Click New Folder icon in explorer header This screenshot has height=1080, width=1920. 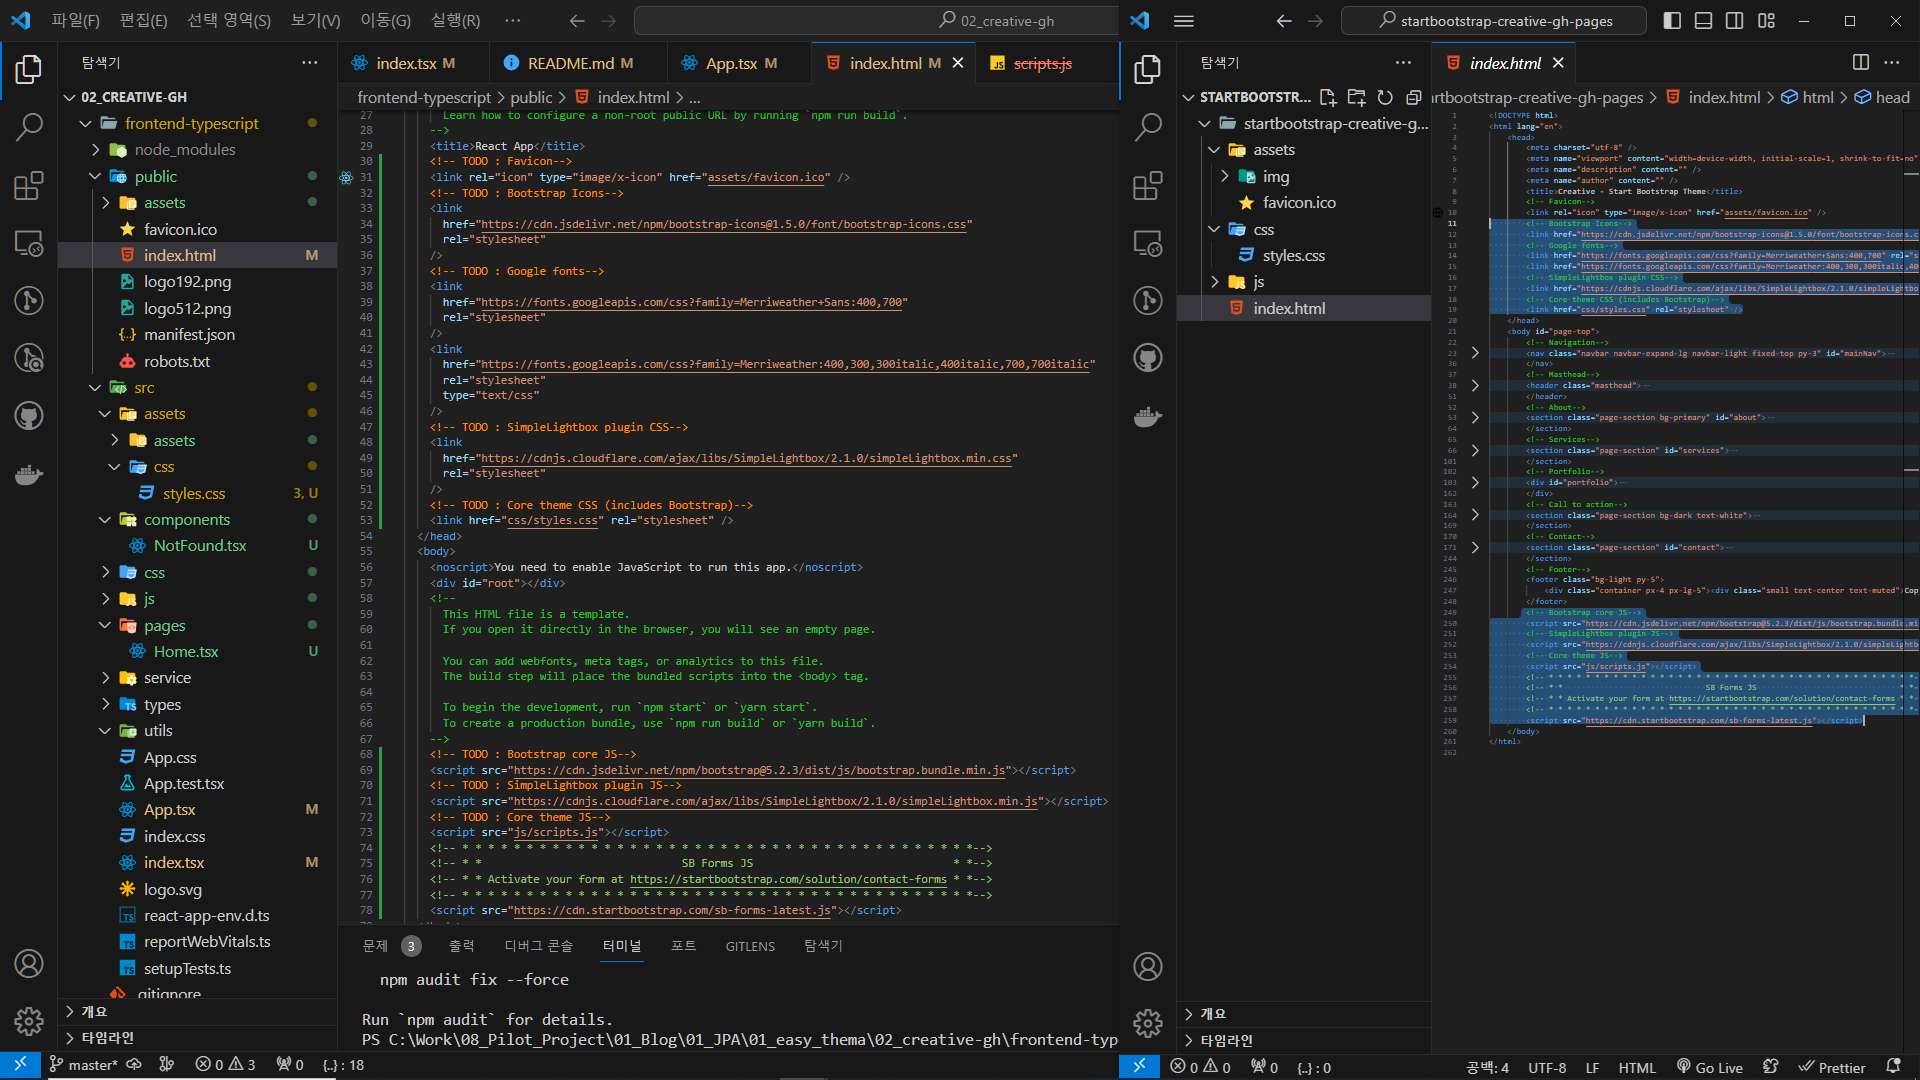[1356, 97]
